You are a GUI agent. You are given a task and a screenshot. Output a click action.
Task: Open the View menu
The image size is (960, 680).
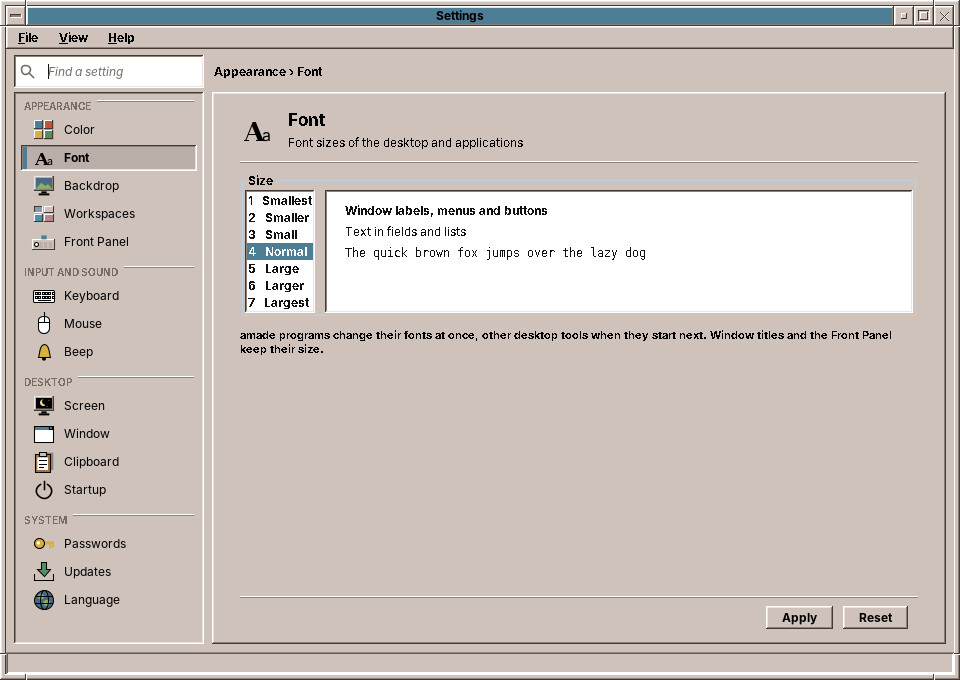[73, 38]
